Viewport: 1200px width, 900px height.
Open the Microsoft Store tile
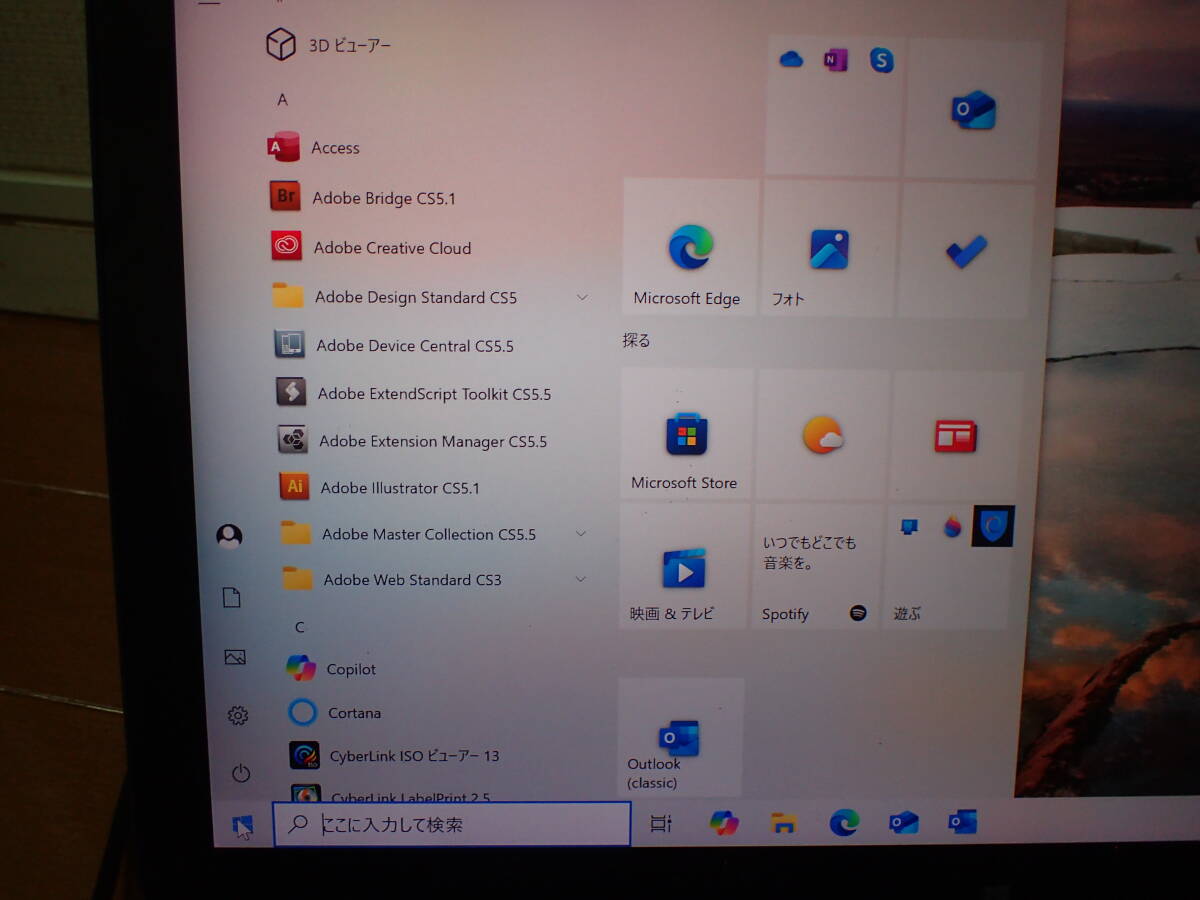point(686,435)
